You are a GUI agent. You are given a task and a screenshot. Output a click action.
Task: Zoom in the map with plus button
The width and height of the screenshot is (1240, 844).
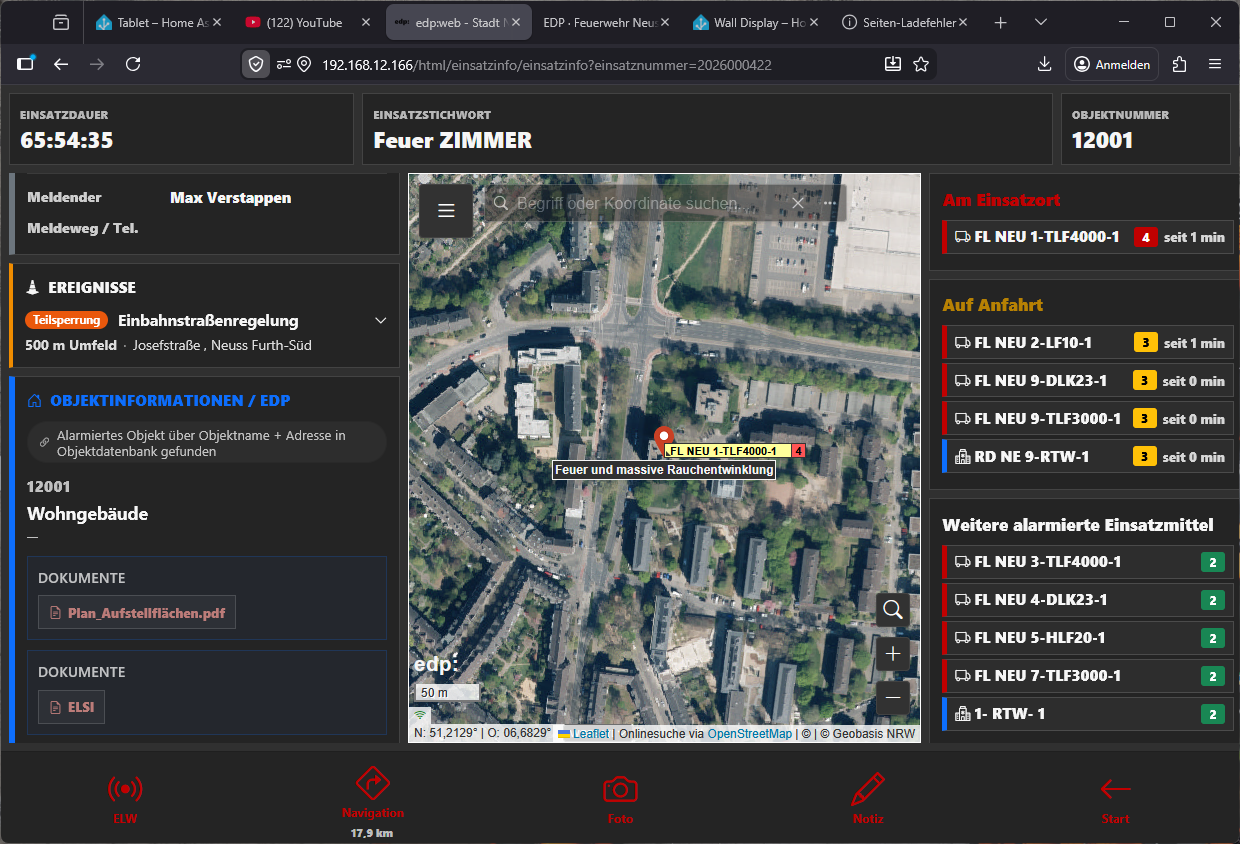pyautogui.click(x=893, y=654)
